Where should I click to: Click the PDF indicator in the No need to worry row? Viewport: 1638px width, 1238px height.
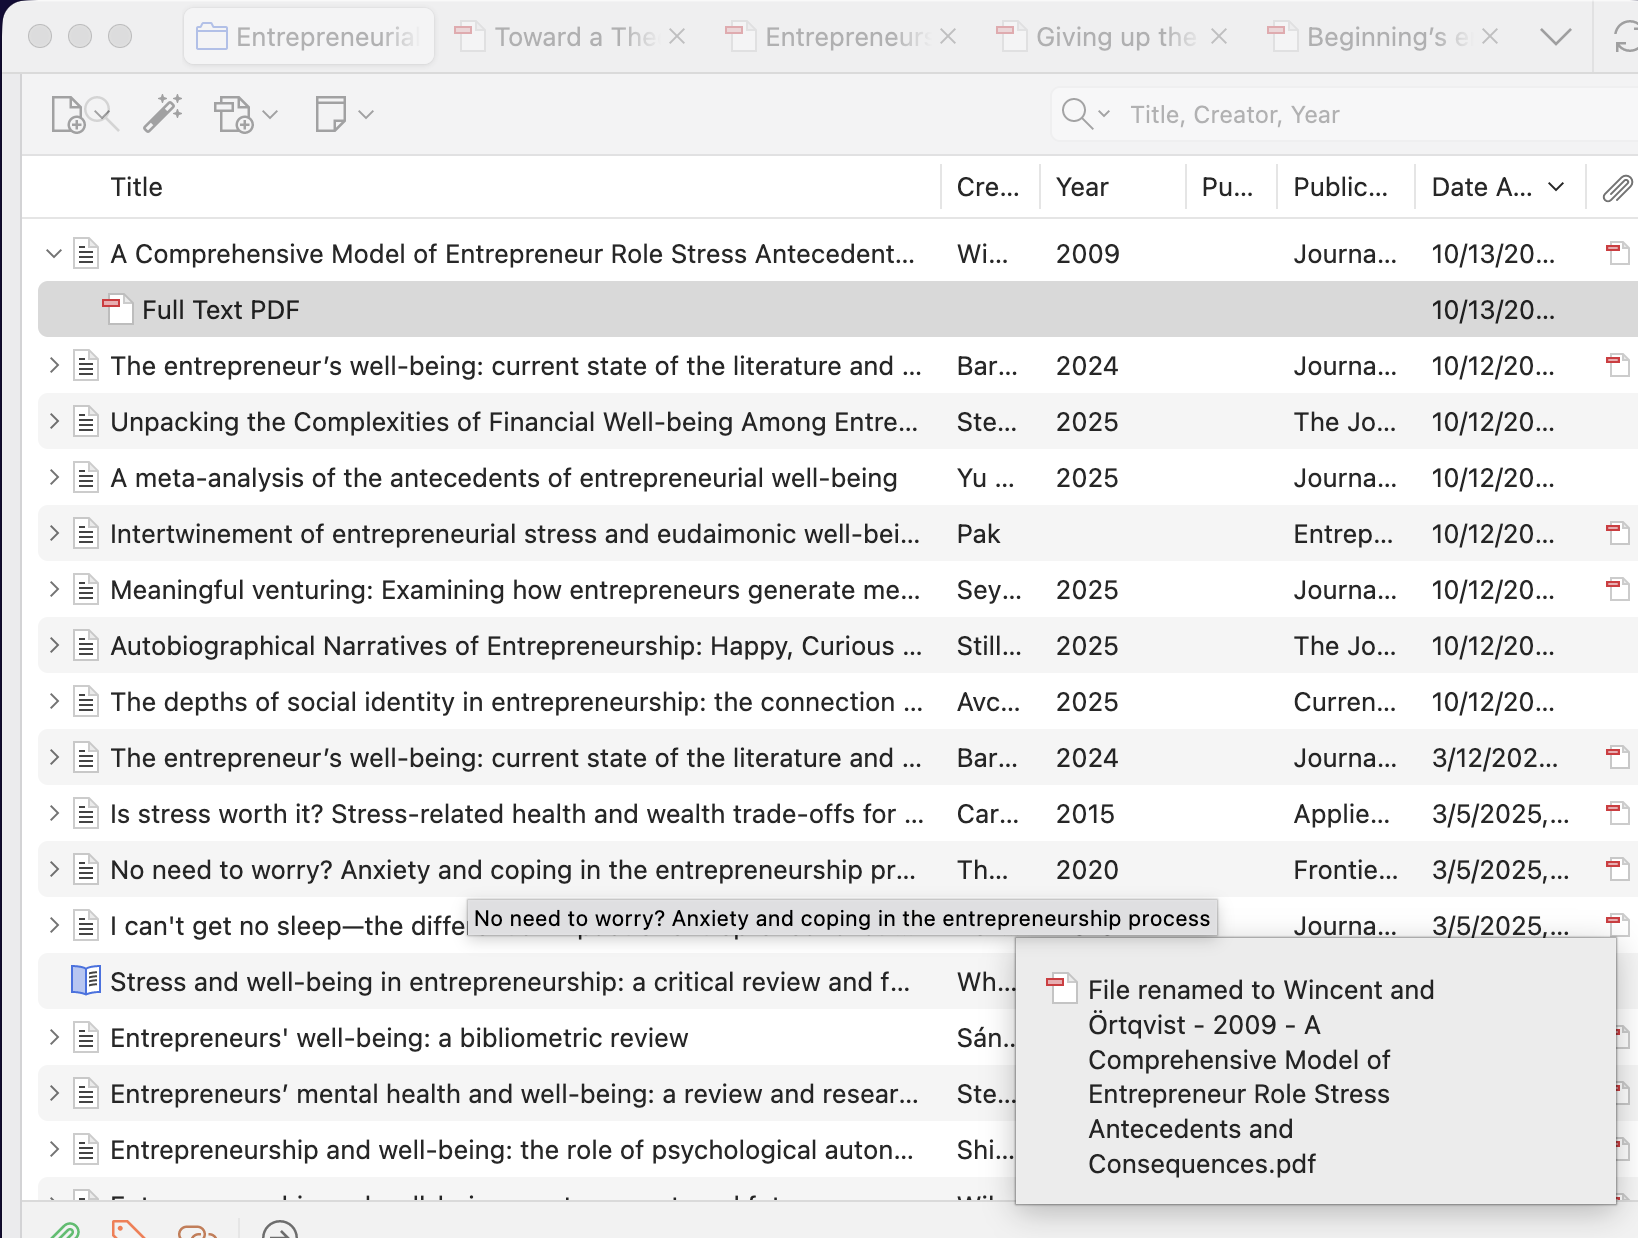tap(1617, 870)
